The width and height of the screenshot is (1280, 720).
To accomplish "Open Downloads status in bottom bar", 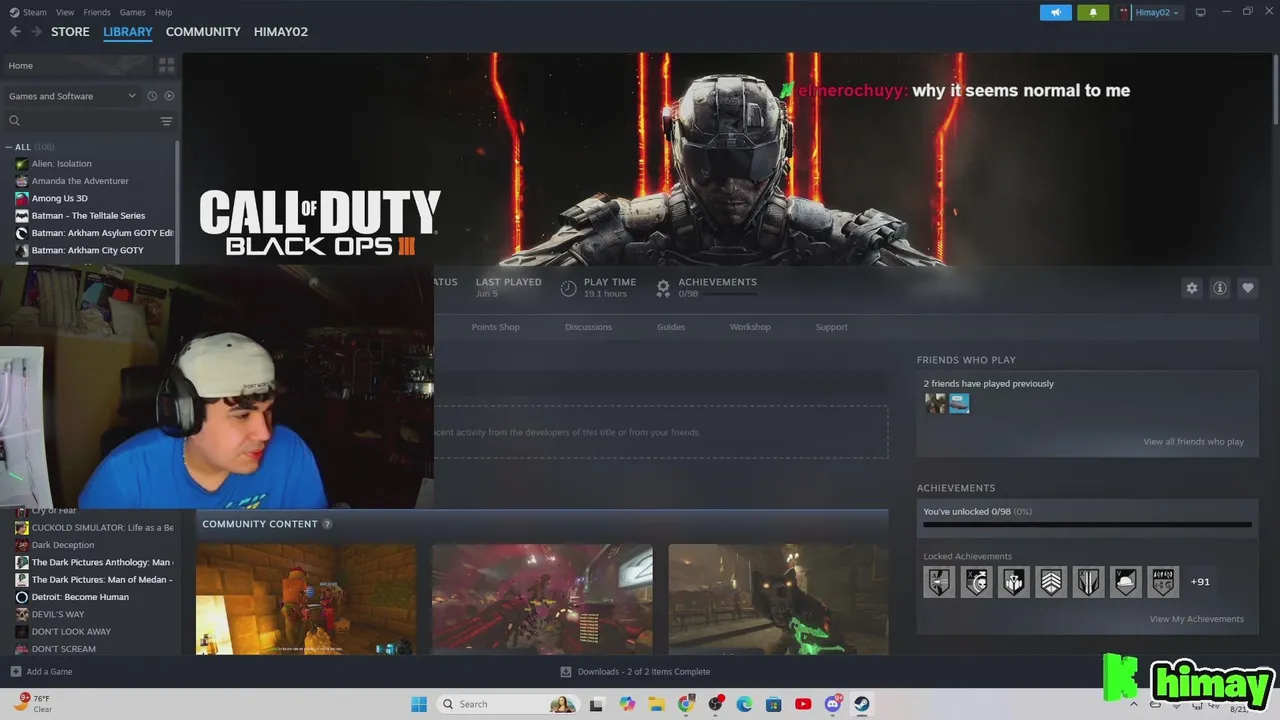I will coord(635,672).
